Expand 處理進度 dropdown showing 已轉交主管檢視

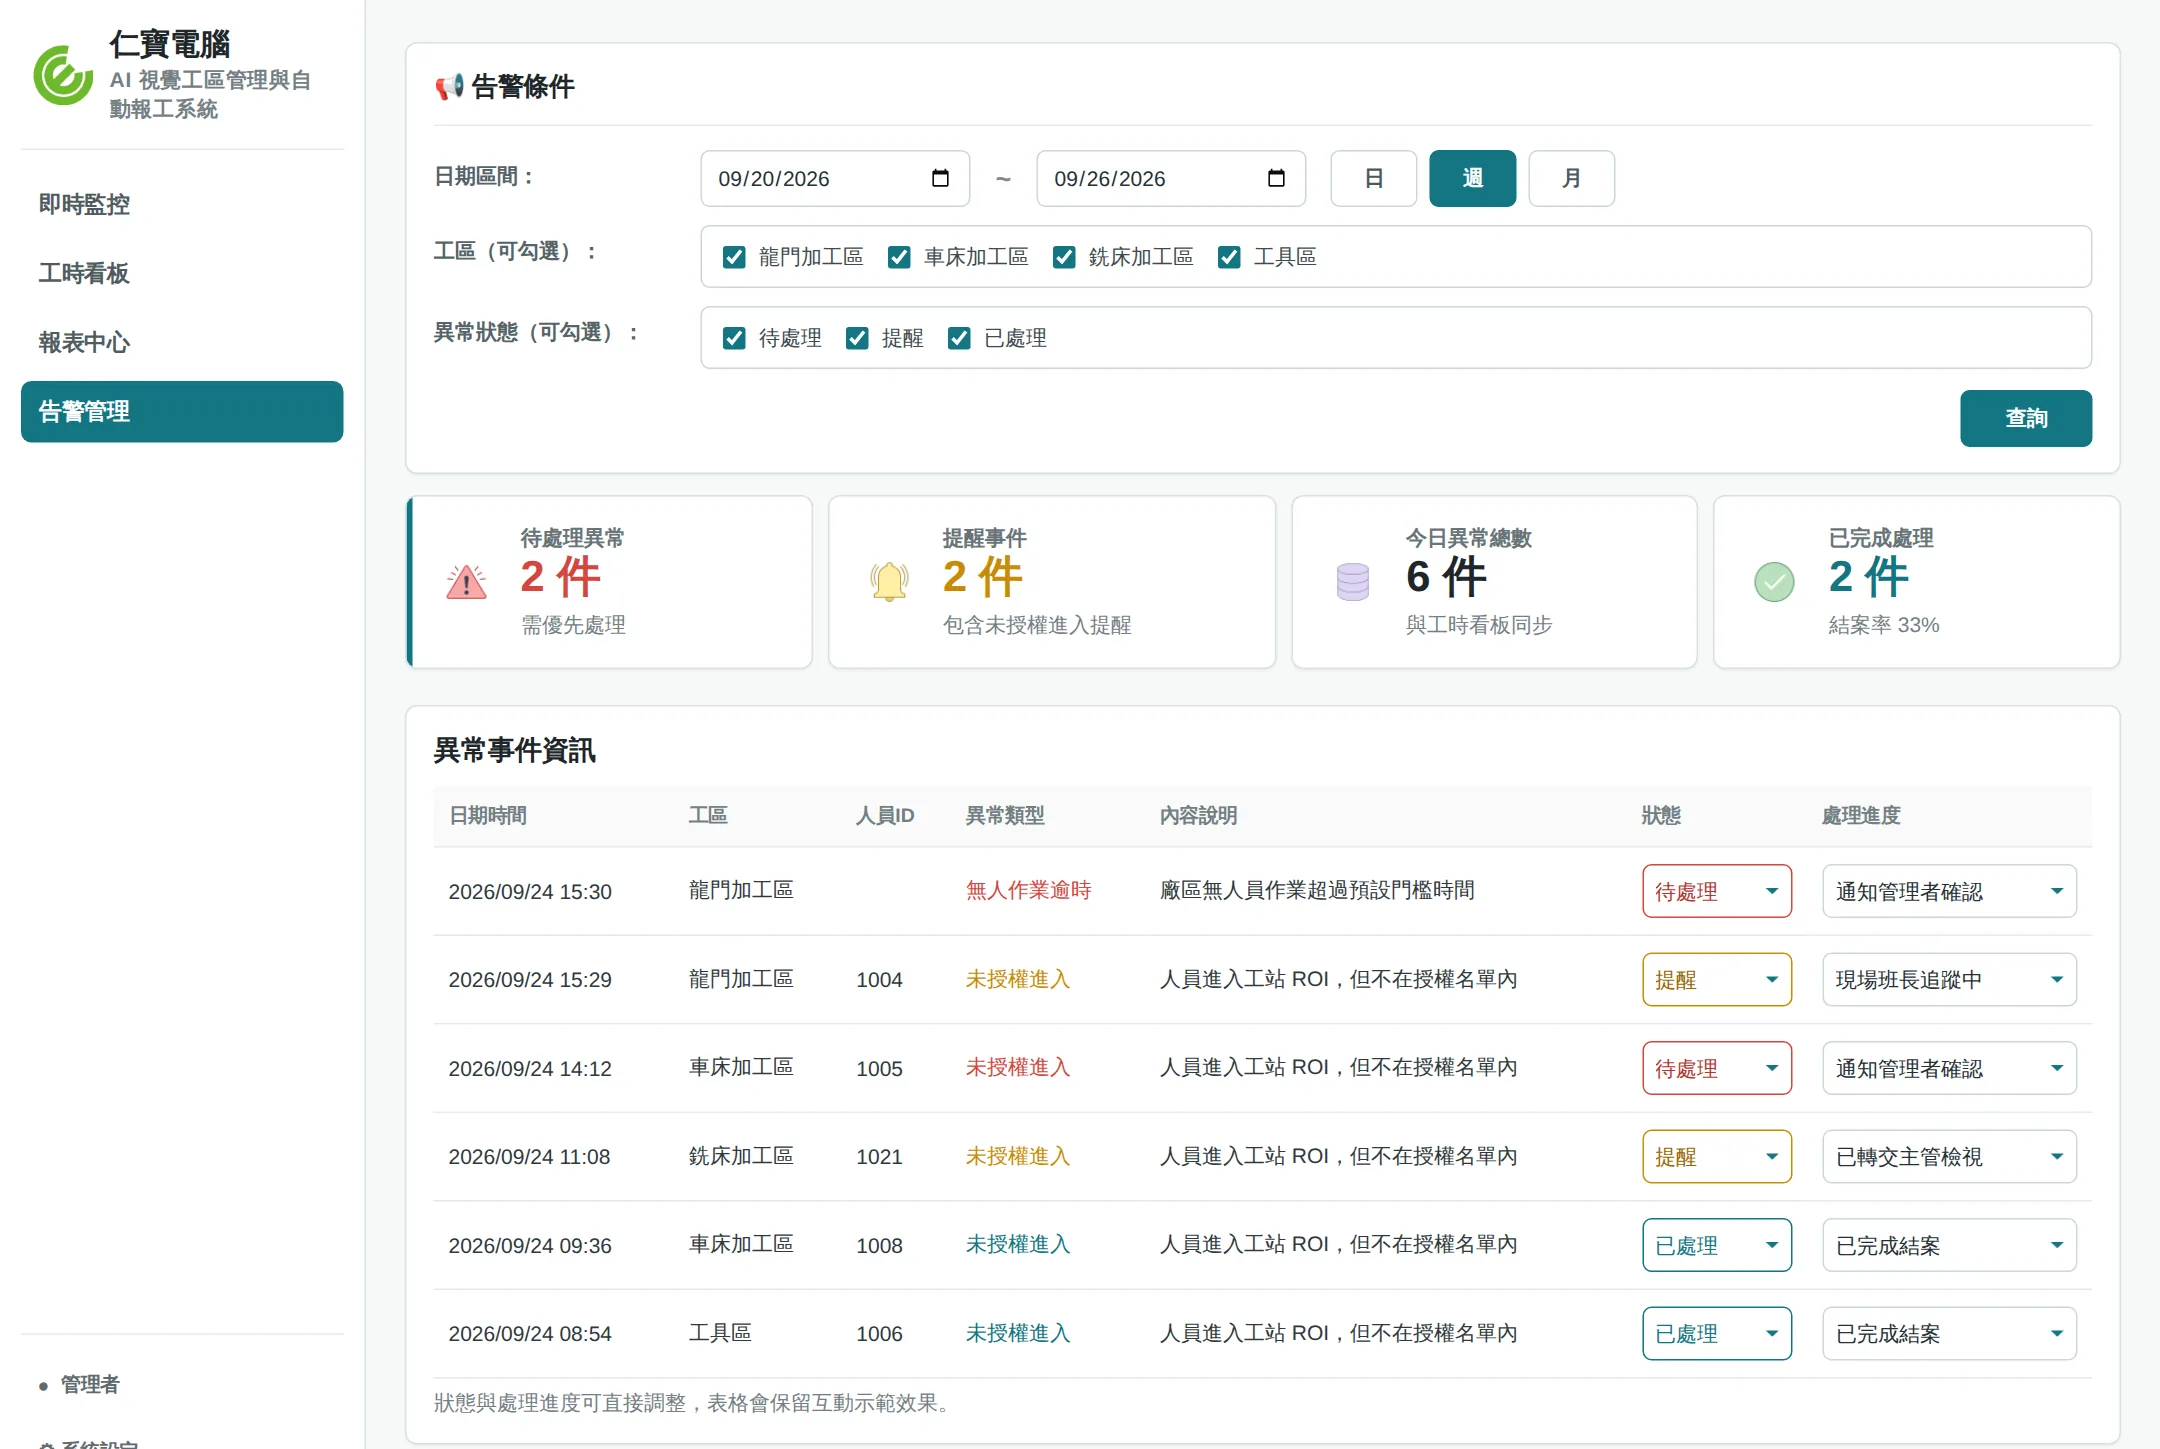click(1949, 1156)
